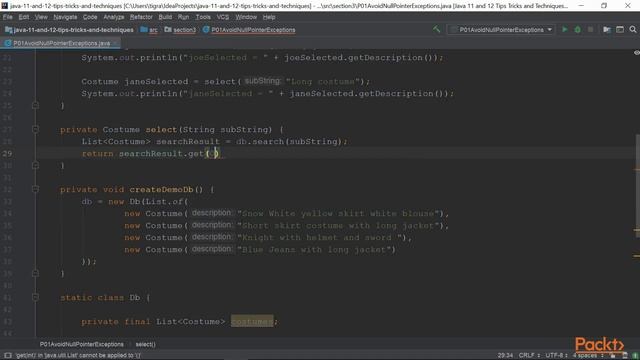Screen dimensions: 640x360
Task: Collapse the Db class fold at line 41
Action: click(36, 298)
